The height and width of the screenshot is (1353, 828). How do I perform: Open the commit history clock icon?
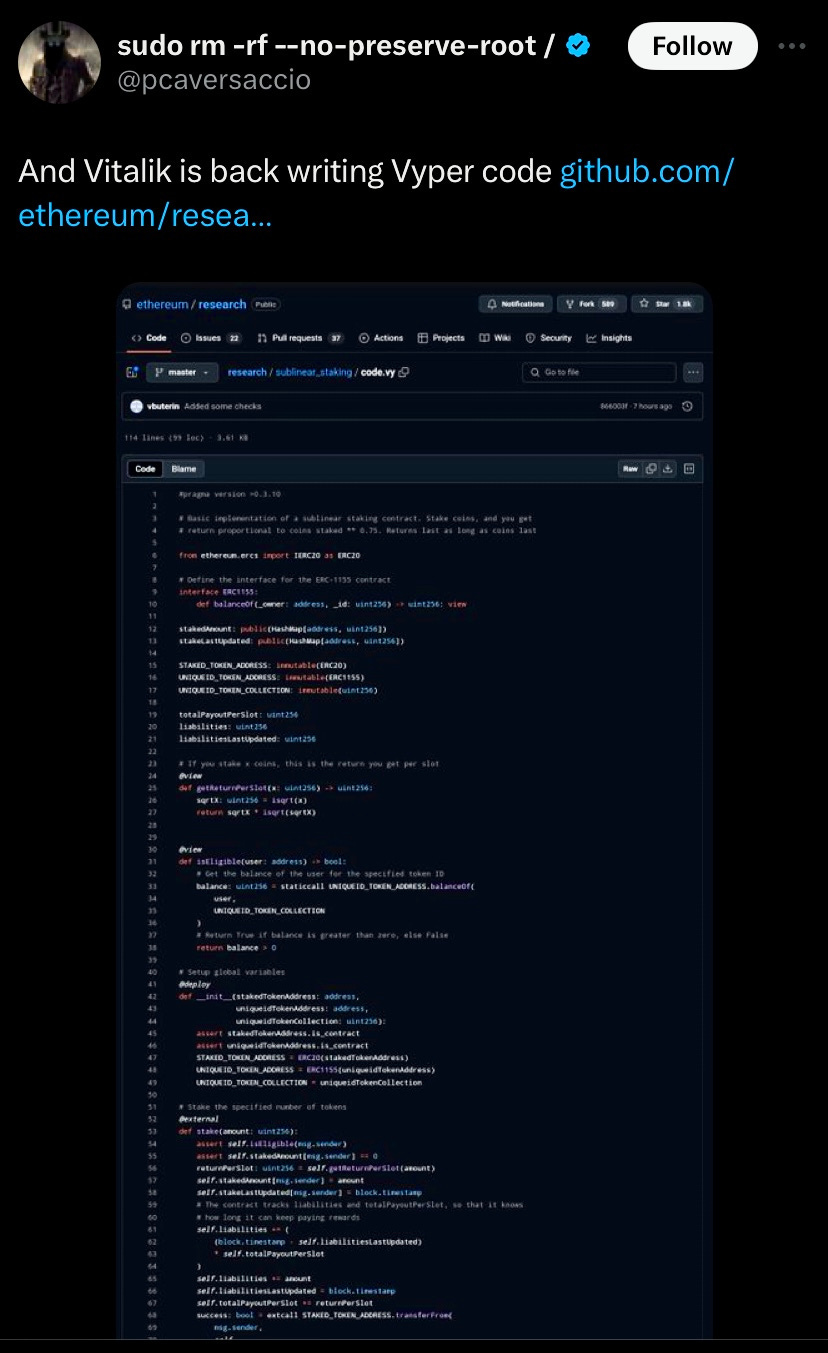coord(687,406)
